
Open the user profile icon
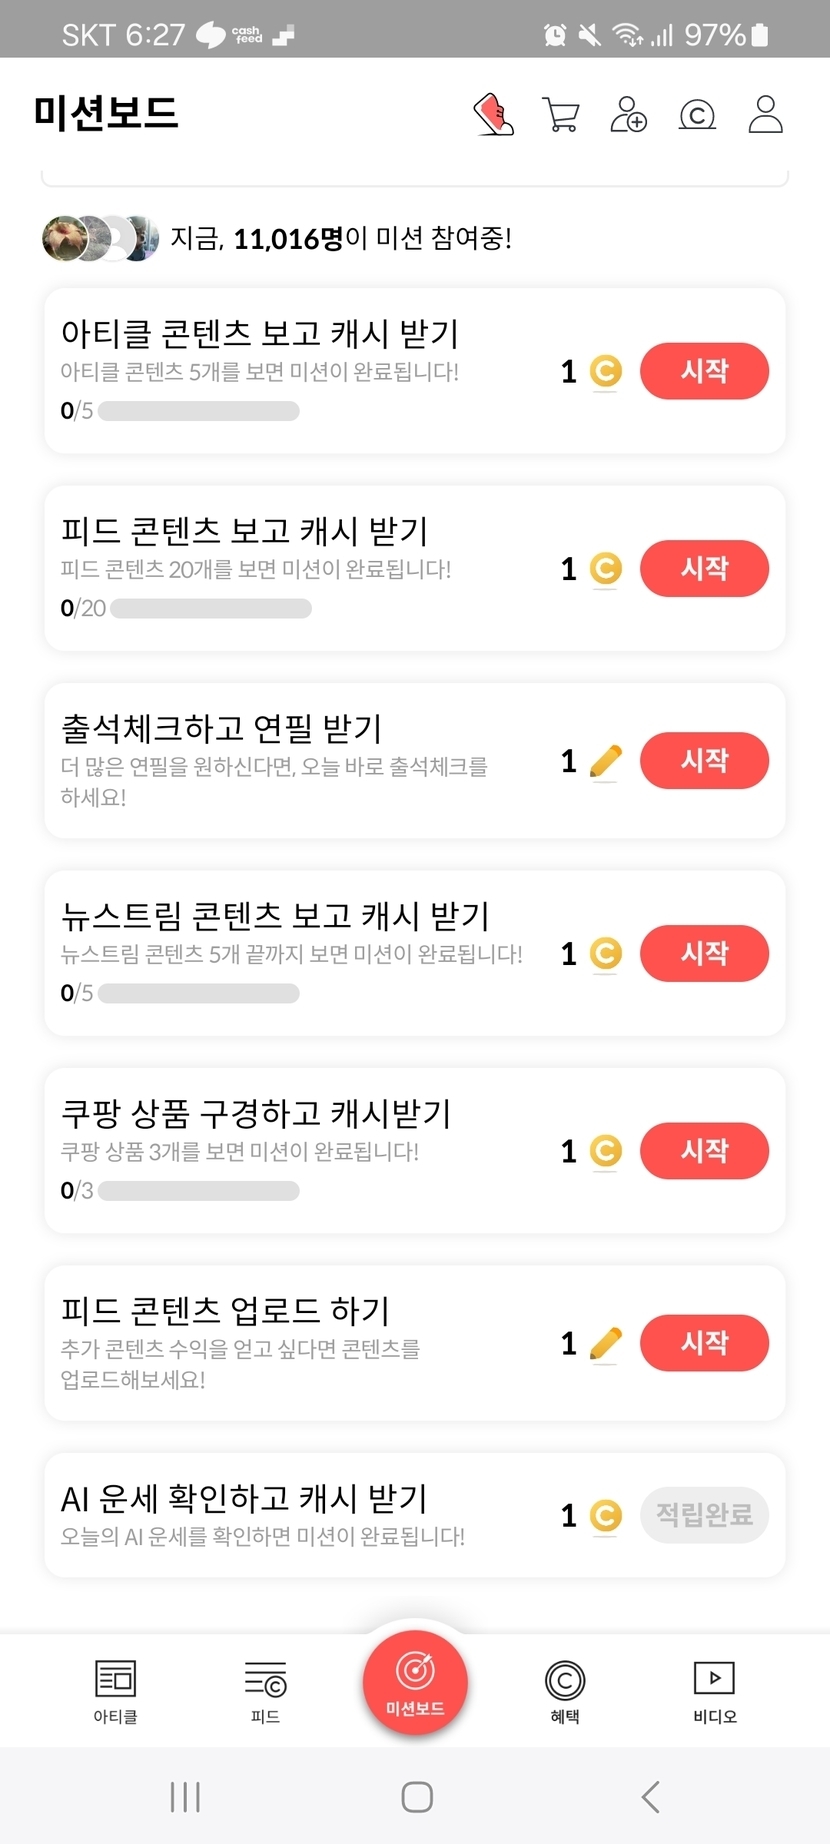pos(766,114)
